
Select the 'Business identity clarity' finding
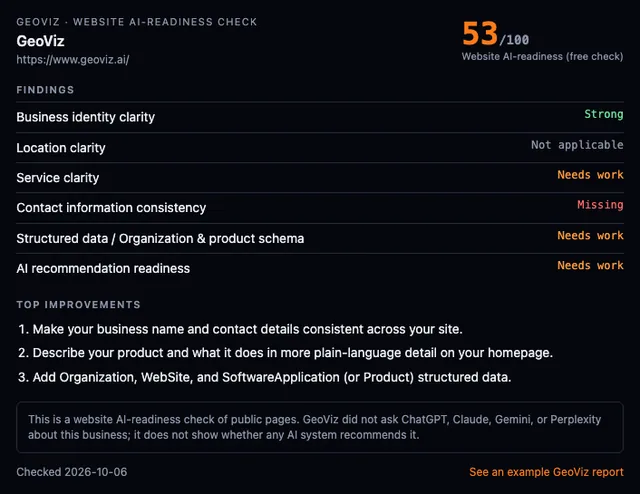click(x=86, y=117)
